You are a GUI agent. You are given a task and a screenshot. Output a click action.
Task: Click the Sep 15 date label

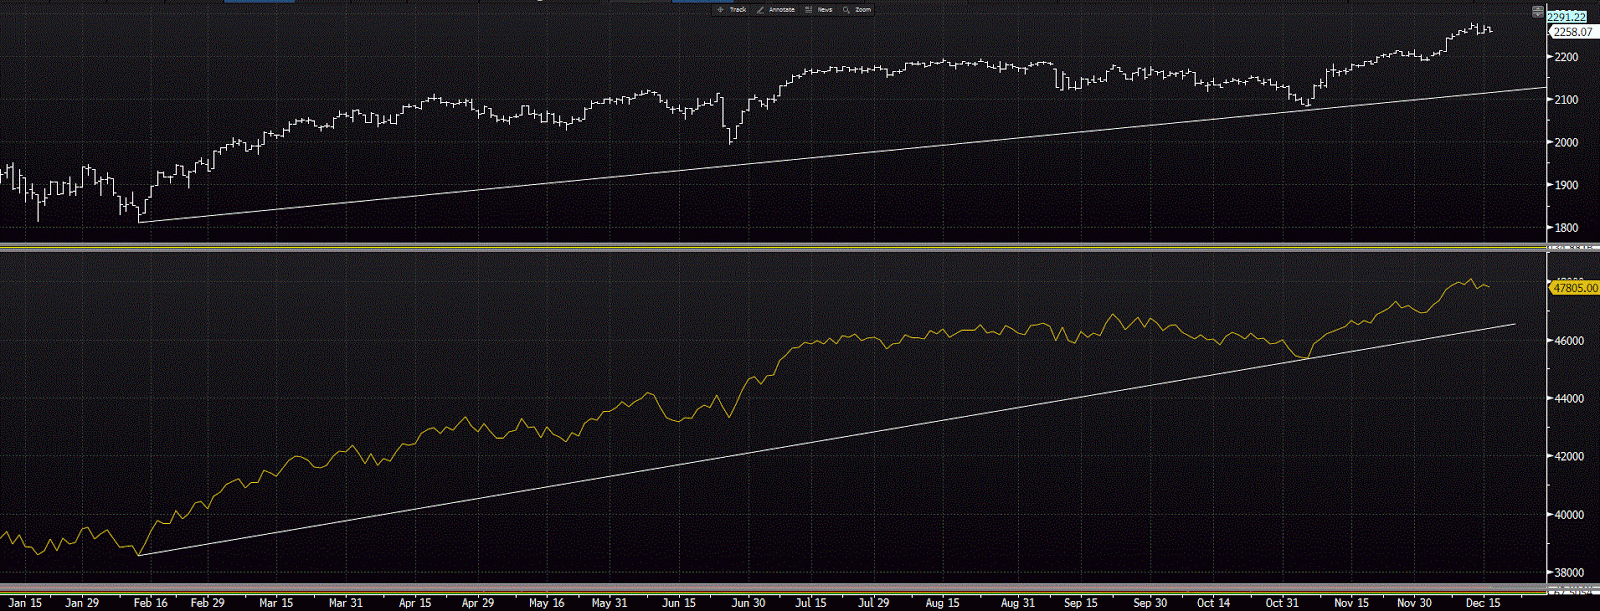pos(1081,603)
